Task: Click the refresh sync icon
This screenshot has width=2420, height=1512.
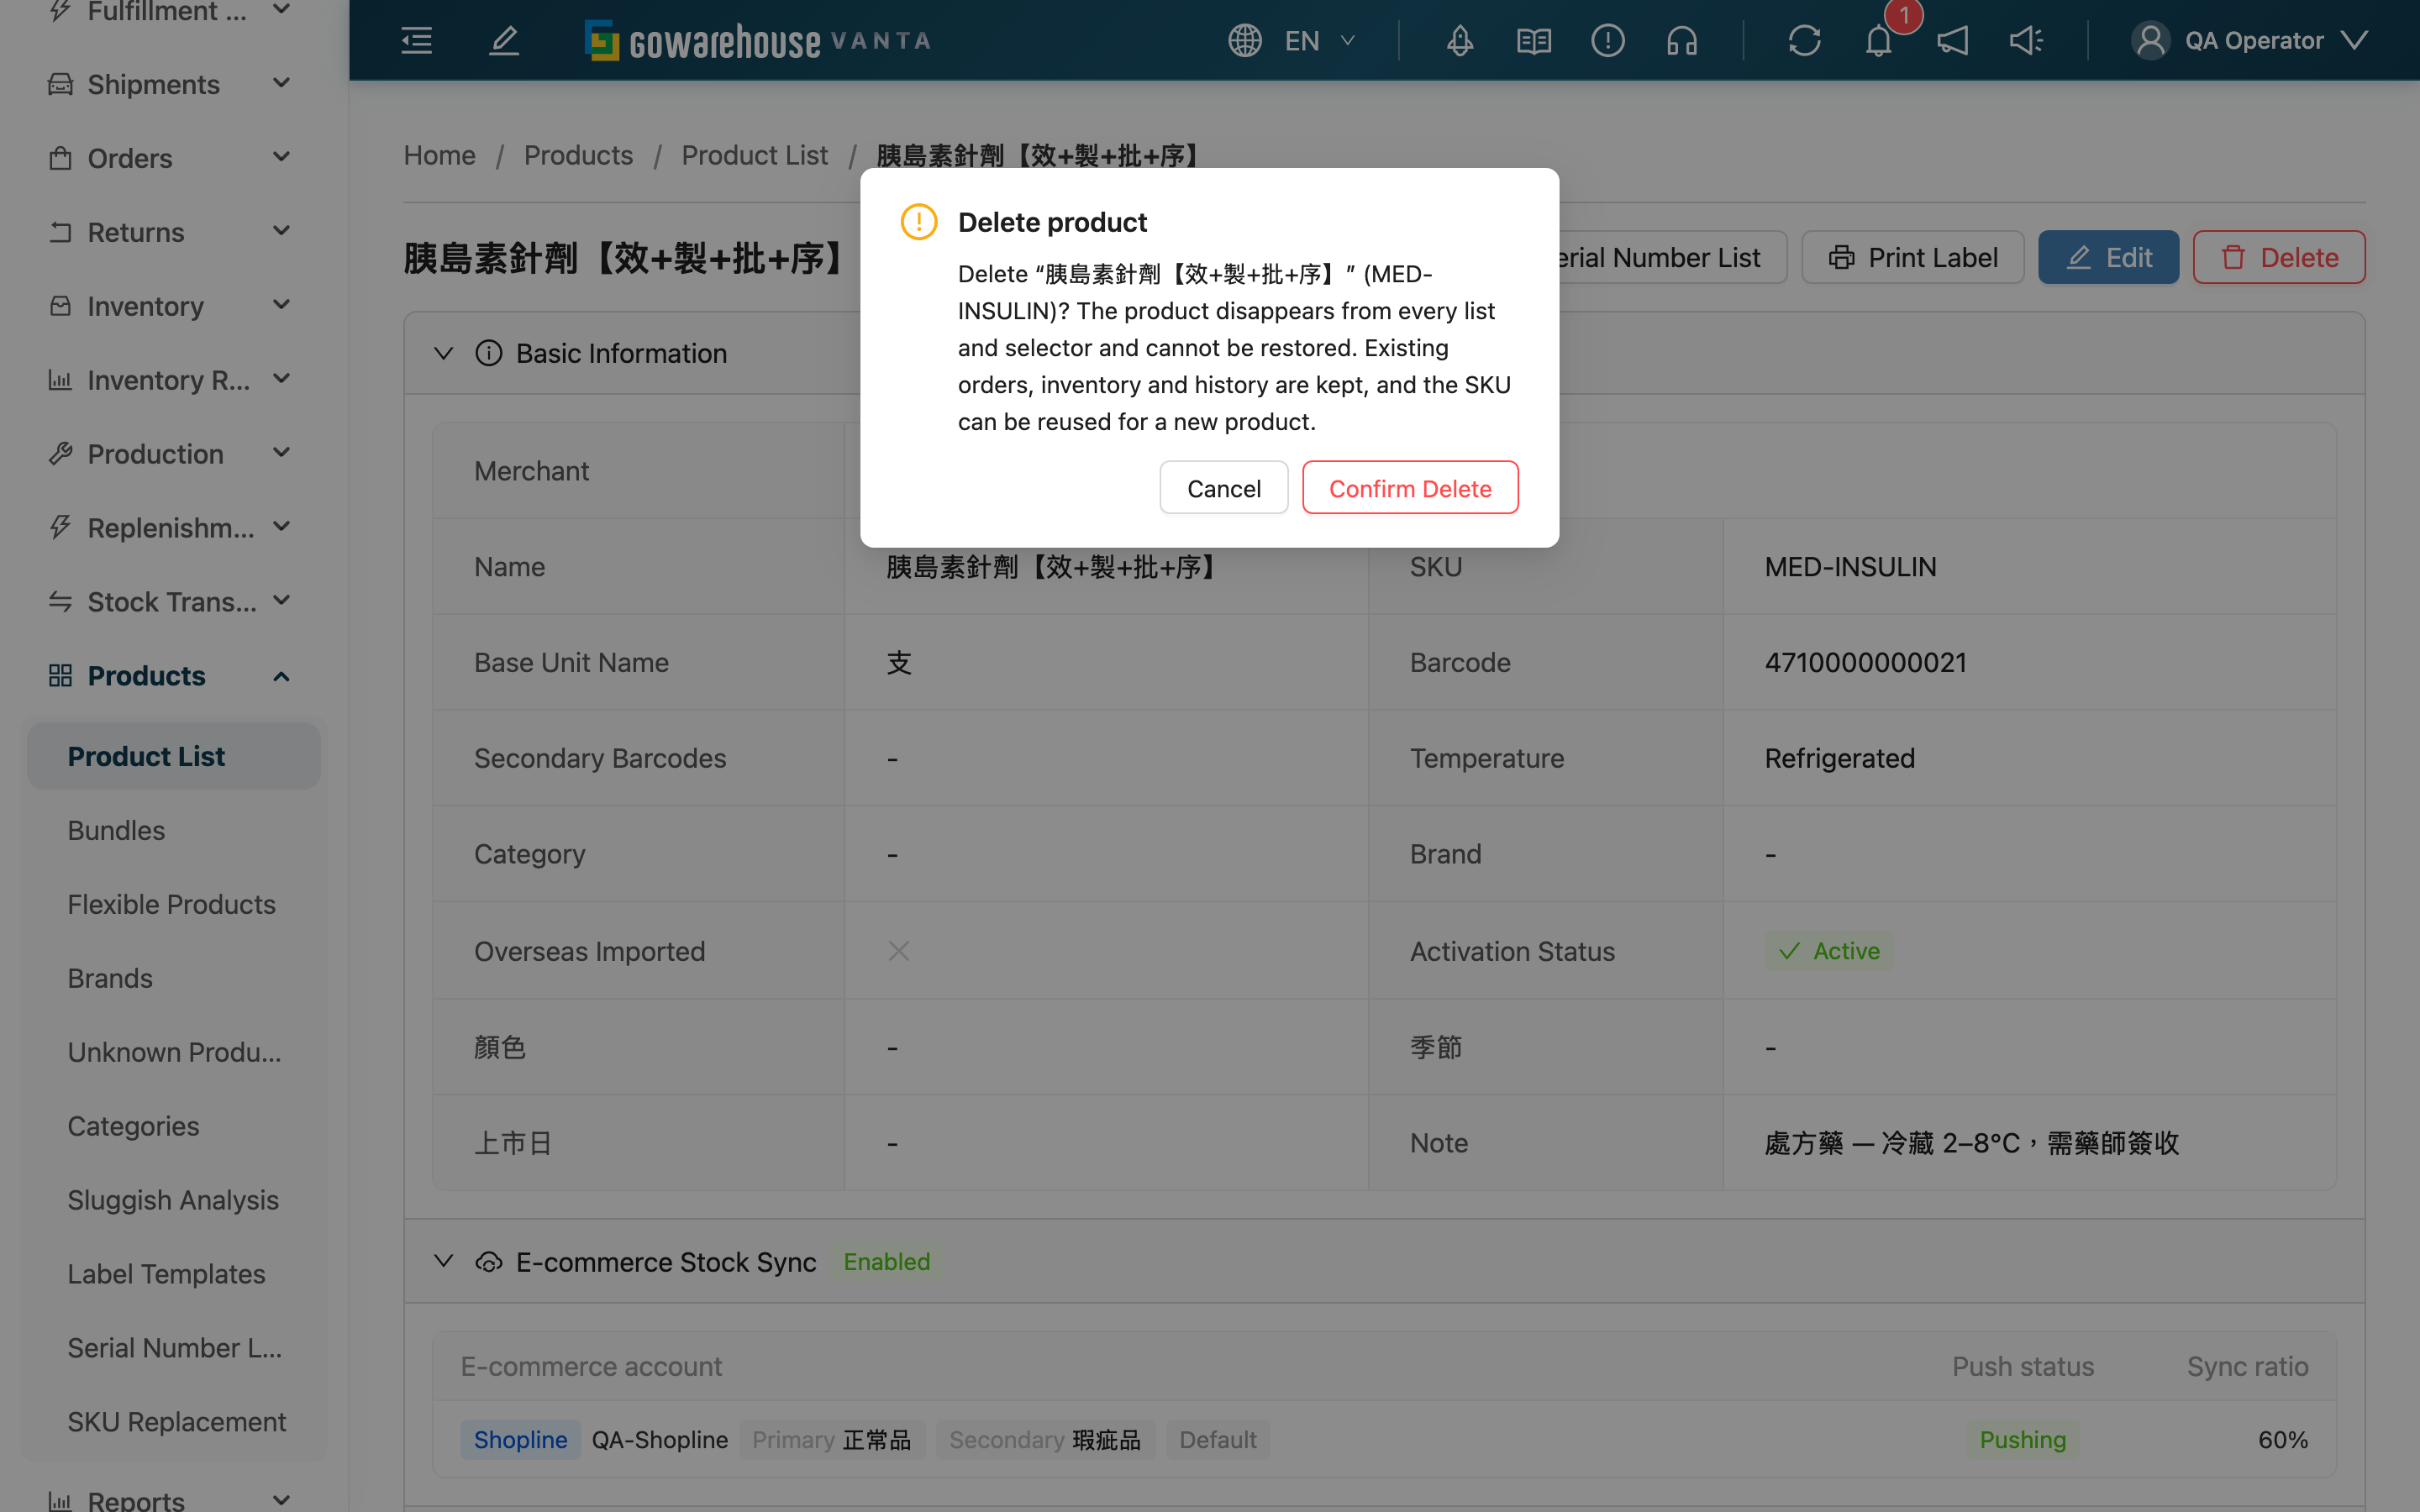Action: click(x=1805, y=40)
